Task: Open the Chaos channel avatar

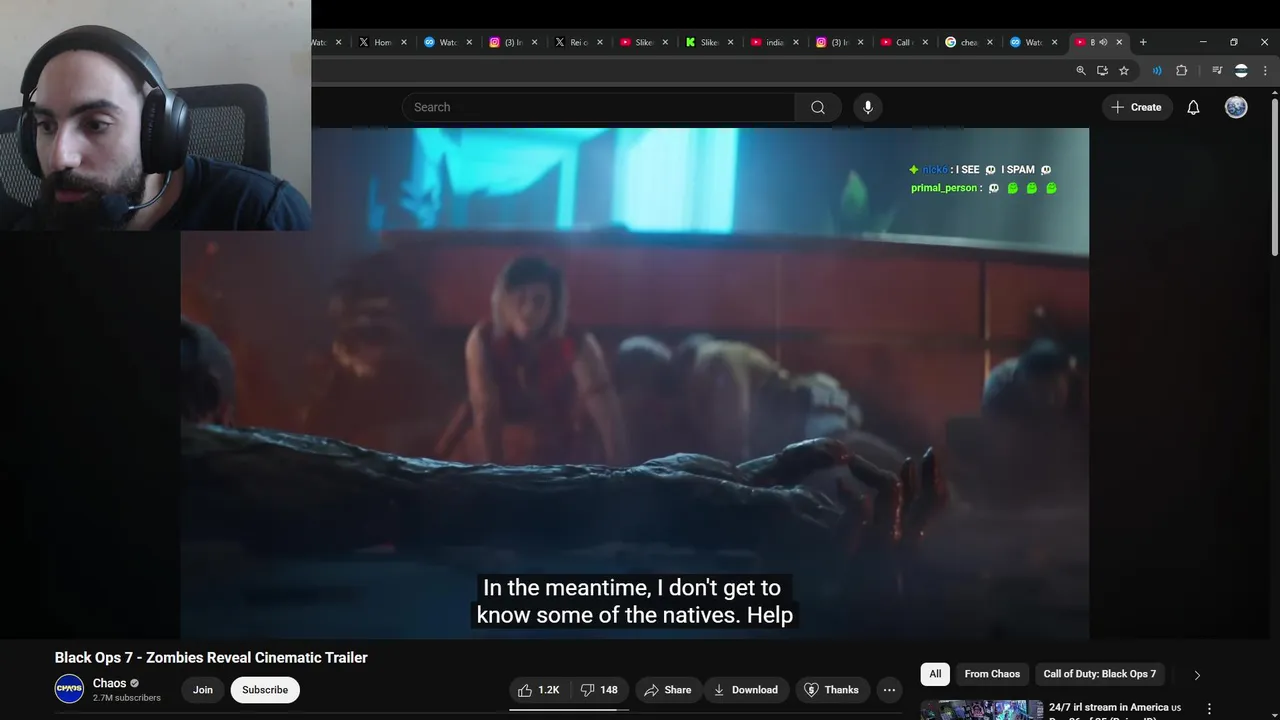Action: pos(69,689)
